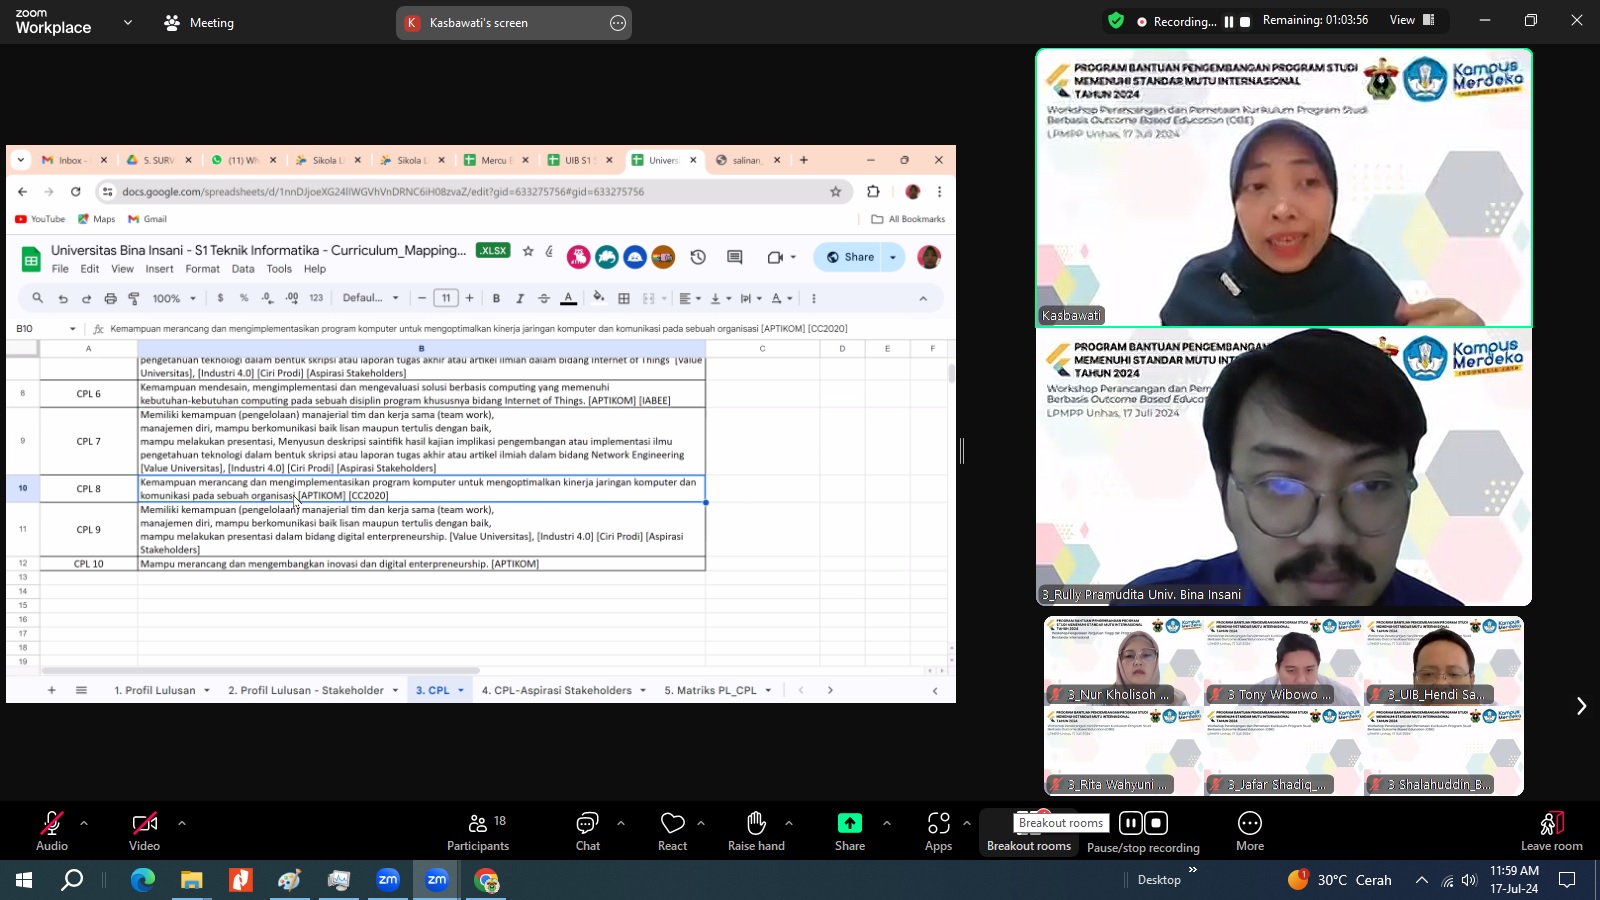Turn on the Video camera
This screenshot has height=900, width=1600.
point(144,824)
